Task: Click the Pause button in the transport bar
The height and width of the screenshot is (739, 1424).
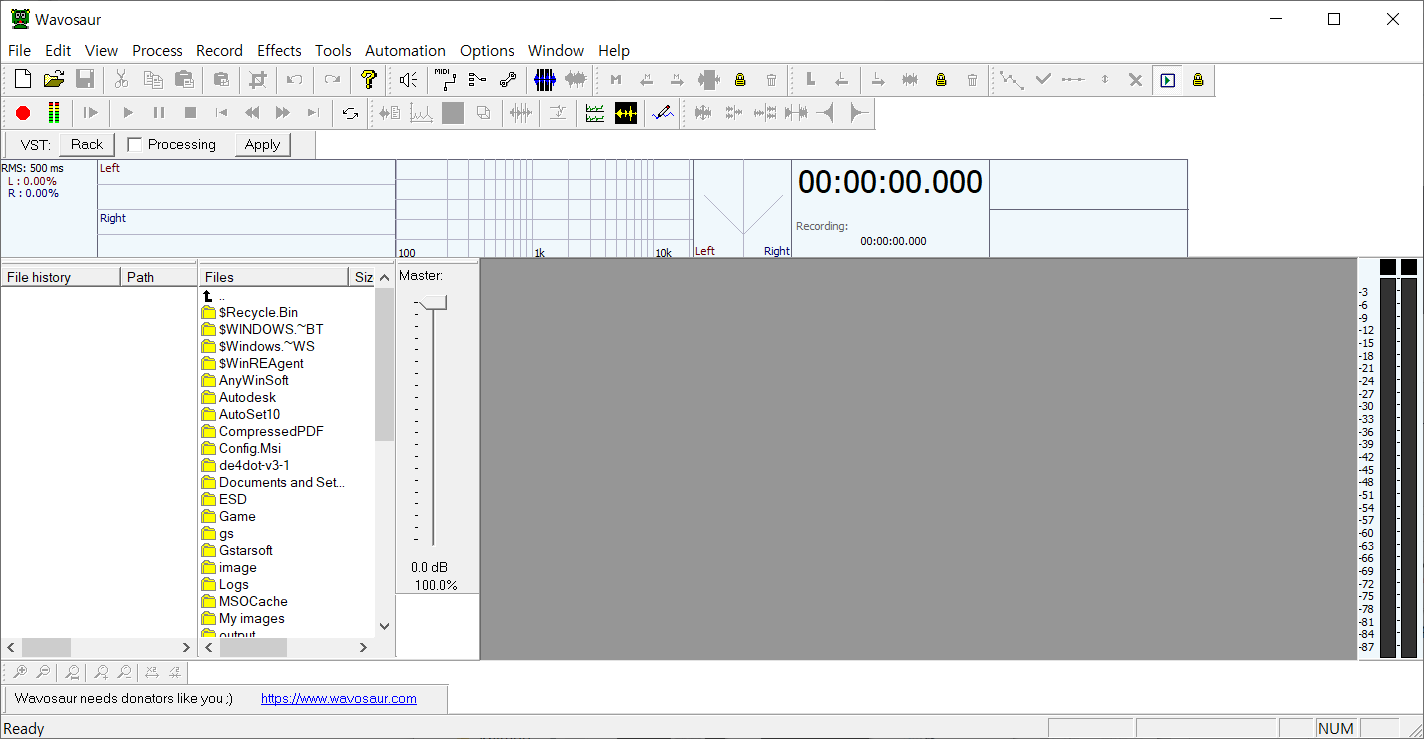Action: pos(159,113)
